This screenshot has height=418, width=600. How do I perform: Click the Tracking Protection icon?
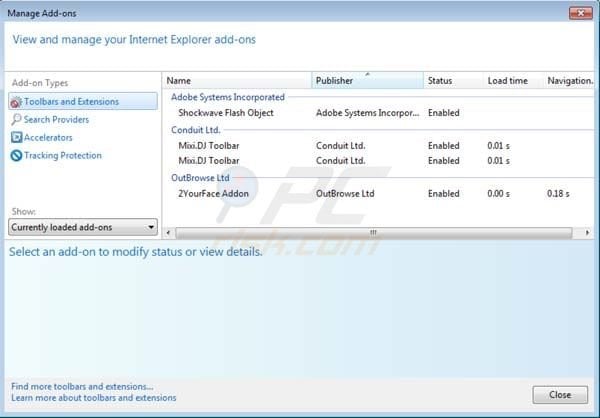(16, 155)
